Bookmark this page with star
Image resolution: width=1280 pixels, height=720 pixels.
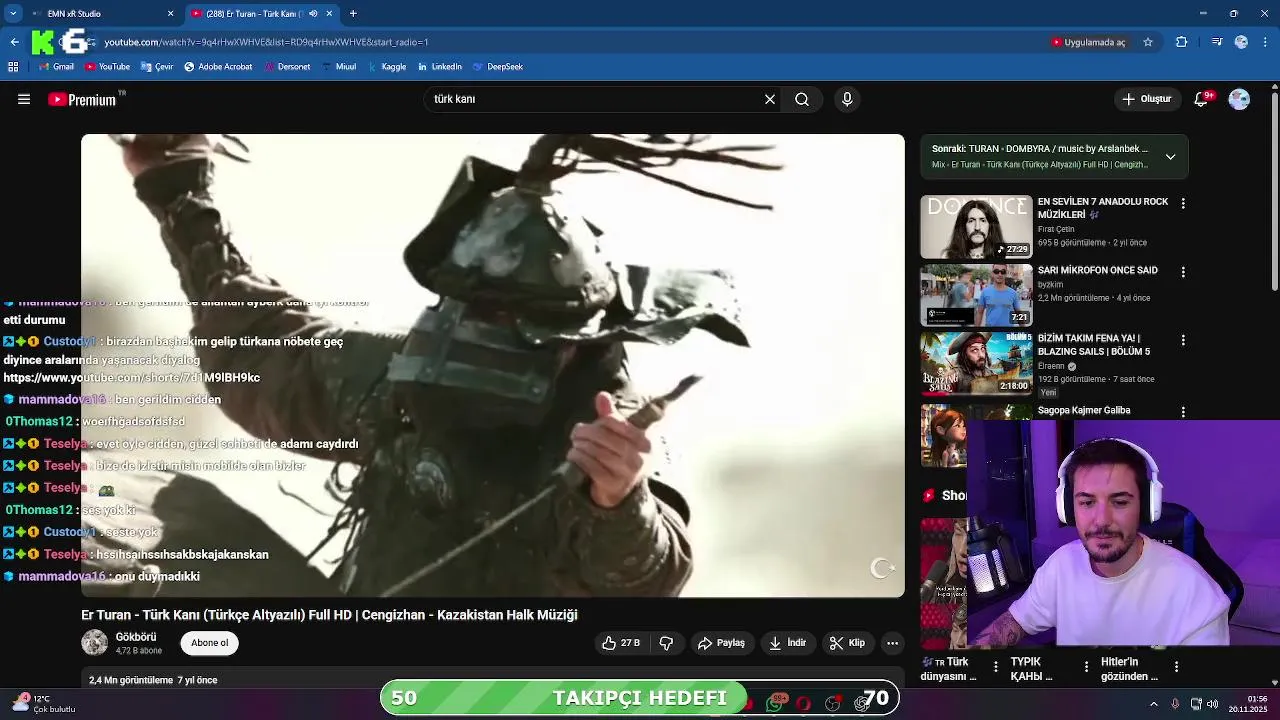coord(1148,42)
